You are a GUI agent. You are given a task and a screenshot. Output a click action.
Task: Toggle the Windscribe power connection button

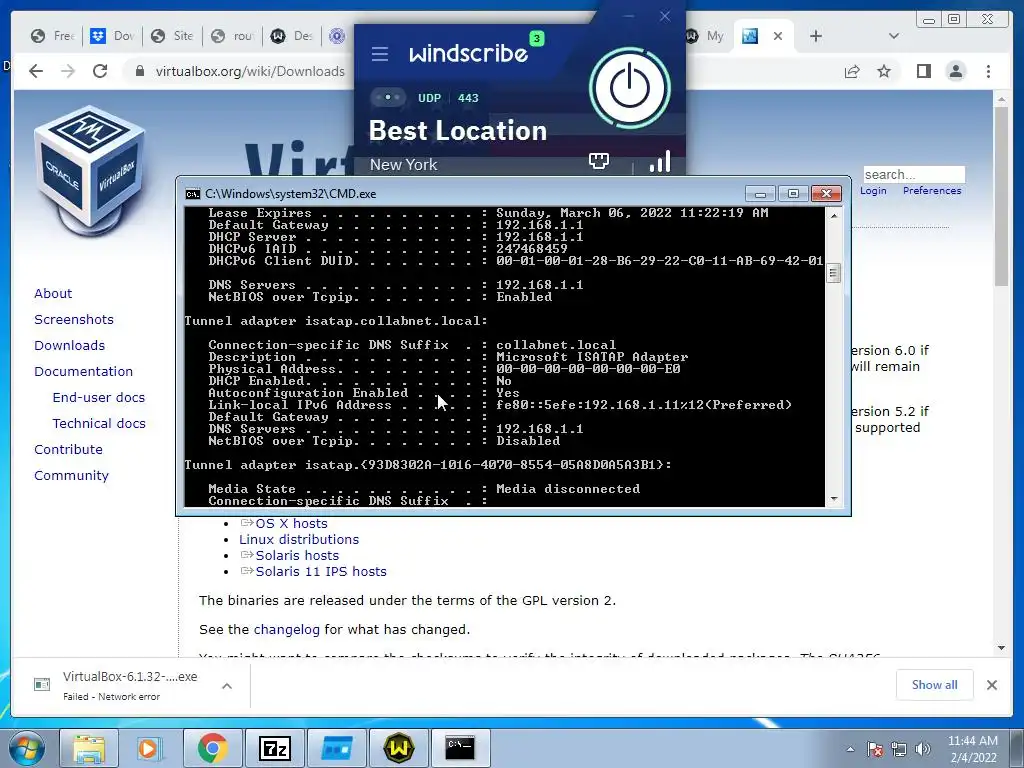(x=630, y=88)
